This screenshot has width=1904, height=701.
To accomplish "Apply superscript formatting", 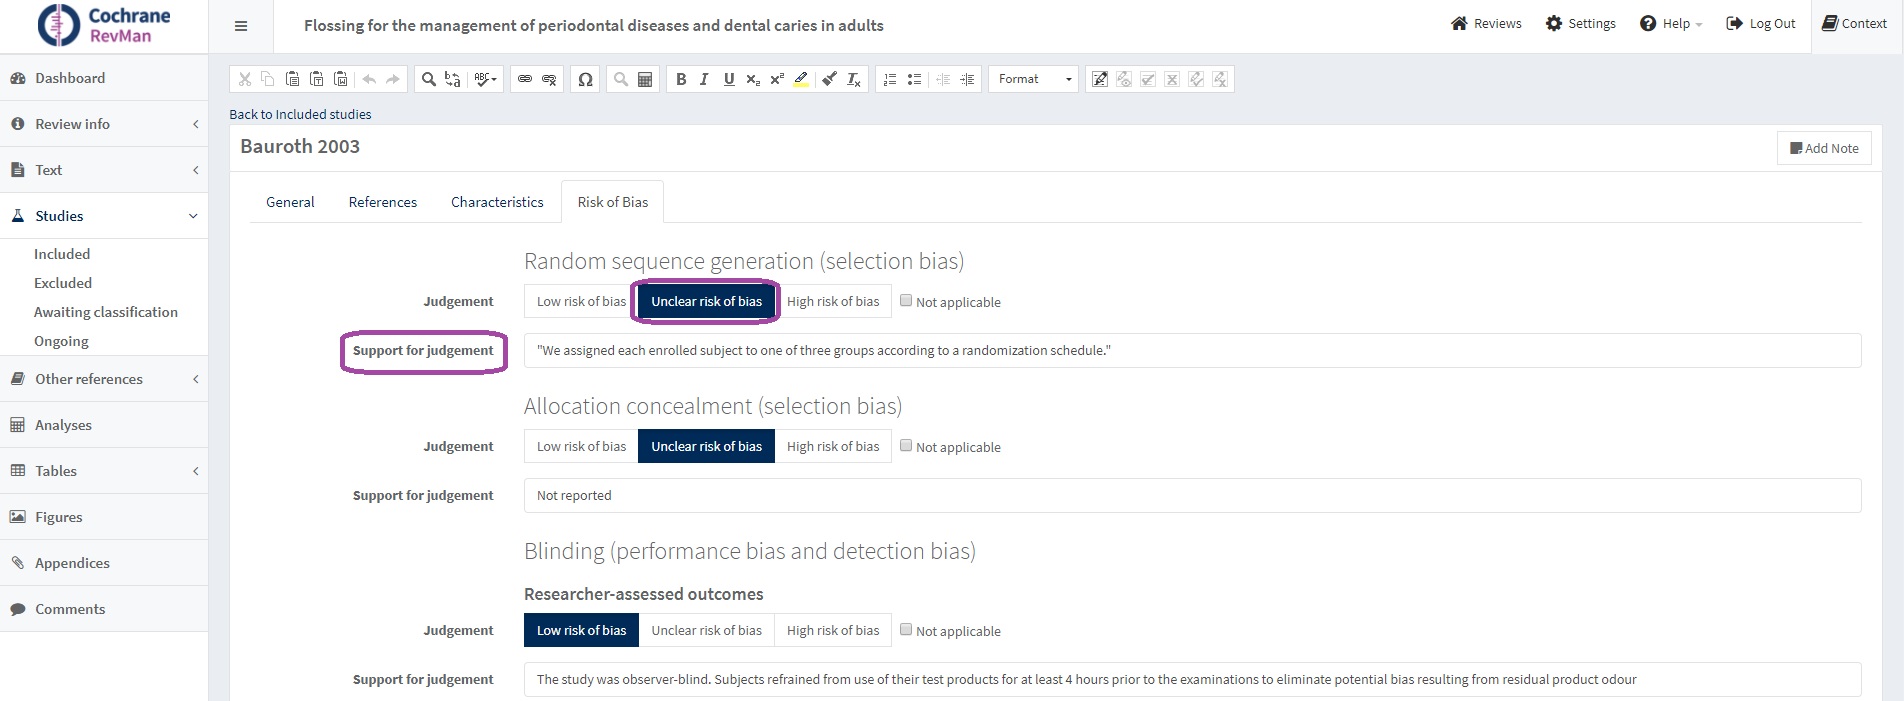I will click(776, 79).
